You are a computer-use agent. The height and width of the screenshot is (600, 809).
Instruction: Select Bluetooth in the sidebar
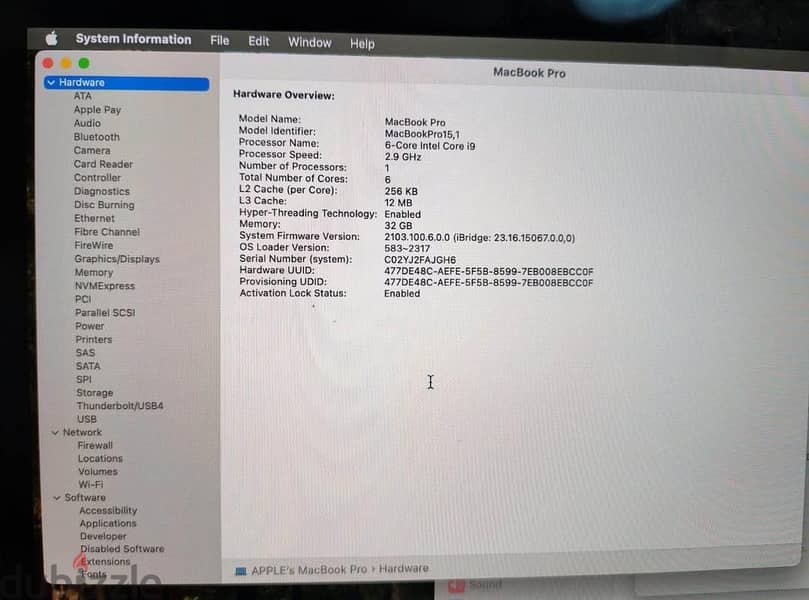pos(96,137)
